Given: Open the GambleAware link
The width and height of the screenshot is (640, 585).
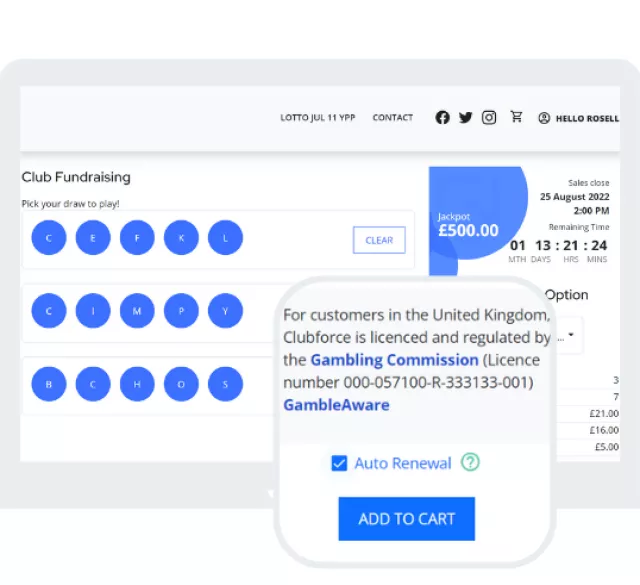Looking at the screenshot, I should (x=336, y=405).
